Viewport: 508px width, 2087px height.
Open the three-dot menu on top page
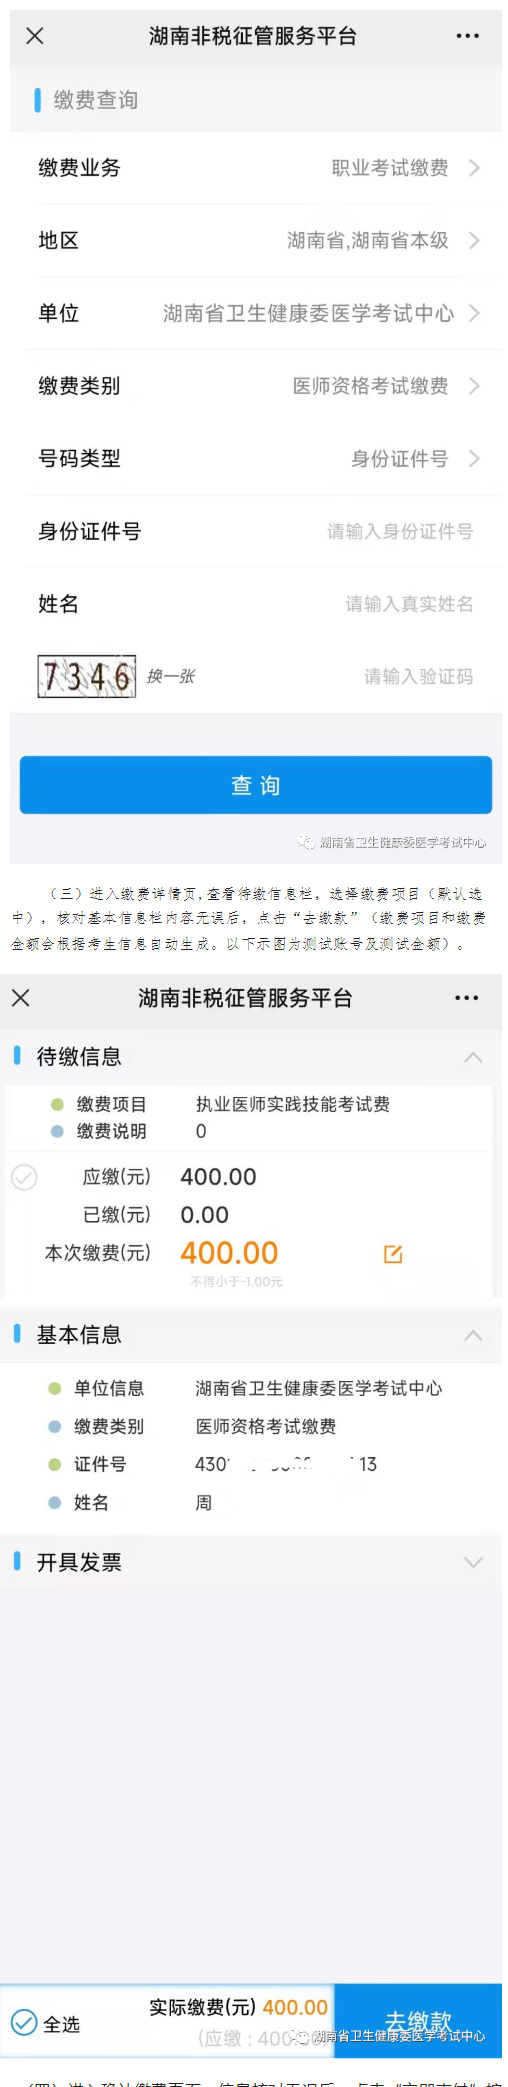click(x=467, y=36)
